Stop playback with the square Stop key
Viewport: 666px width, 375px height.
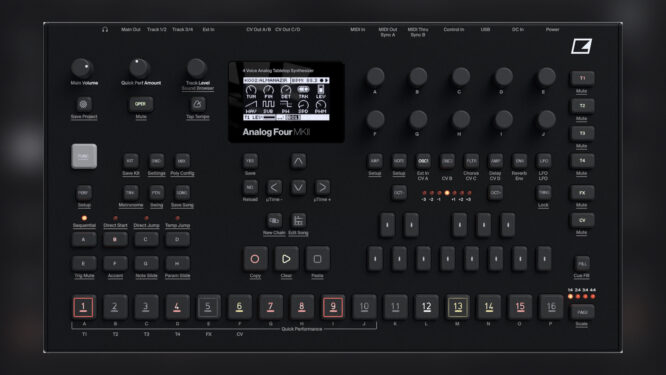[317, 259]
